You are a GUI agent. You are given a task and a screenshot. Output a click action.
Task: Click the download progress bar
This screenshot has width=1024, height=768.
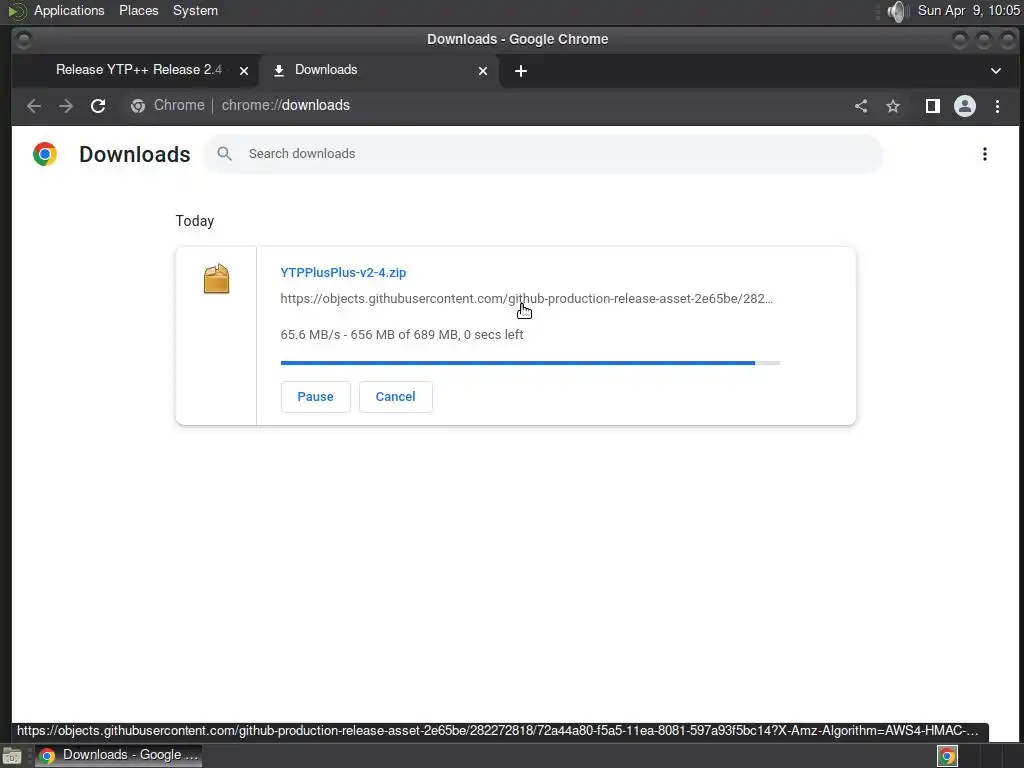[530, 362]
